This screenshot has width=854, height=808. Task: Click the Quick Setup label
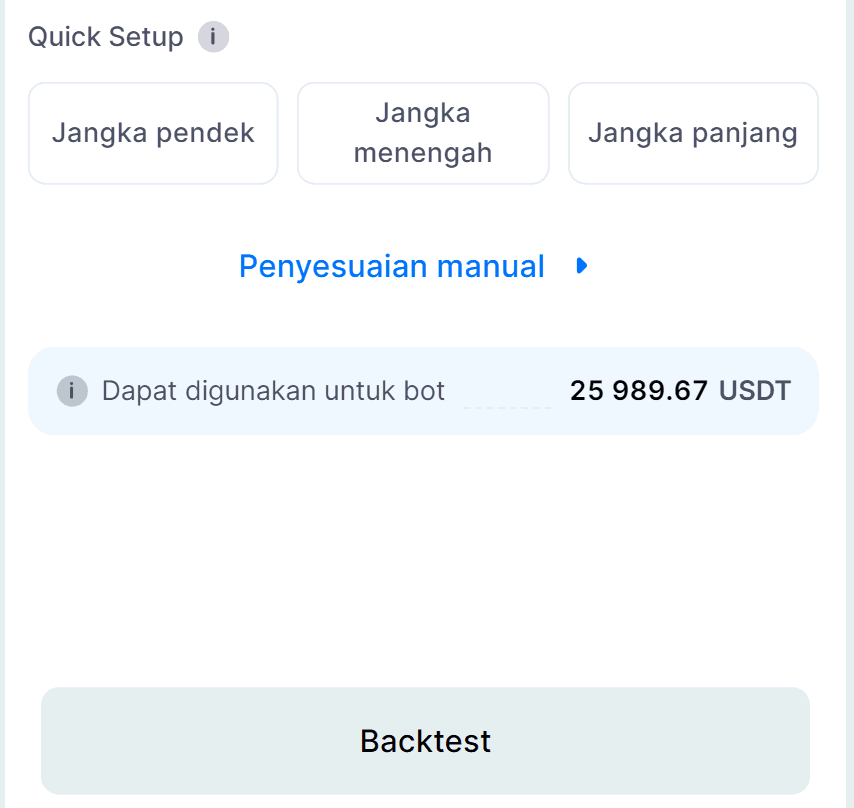(106, 38)
